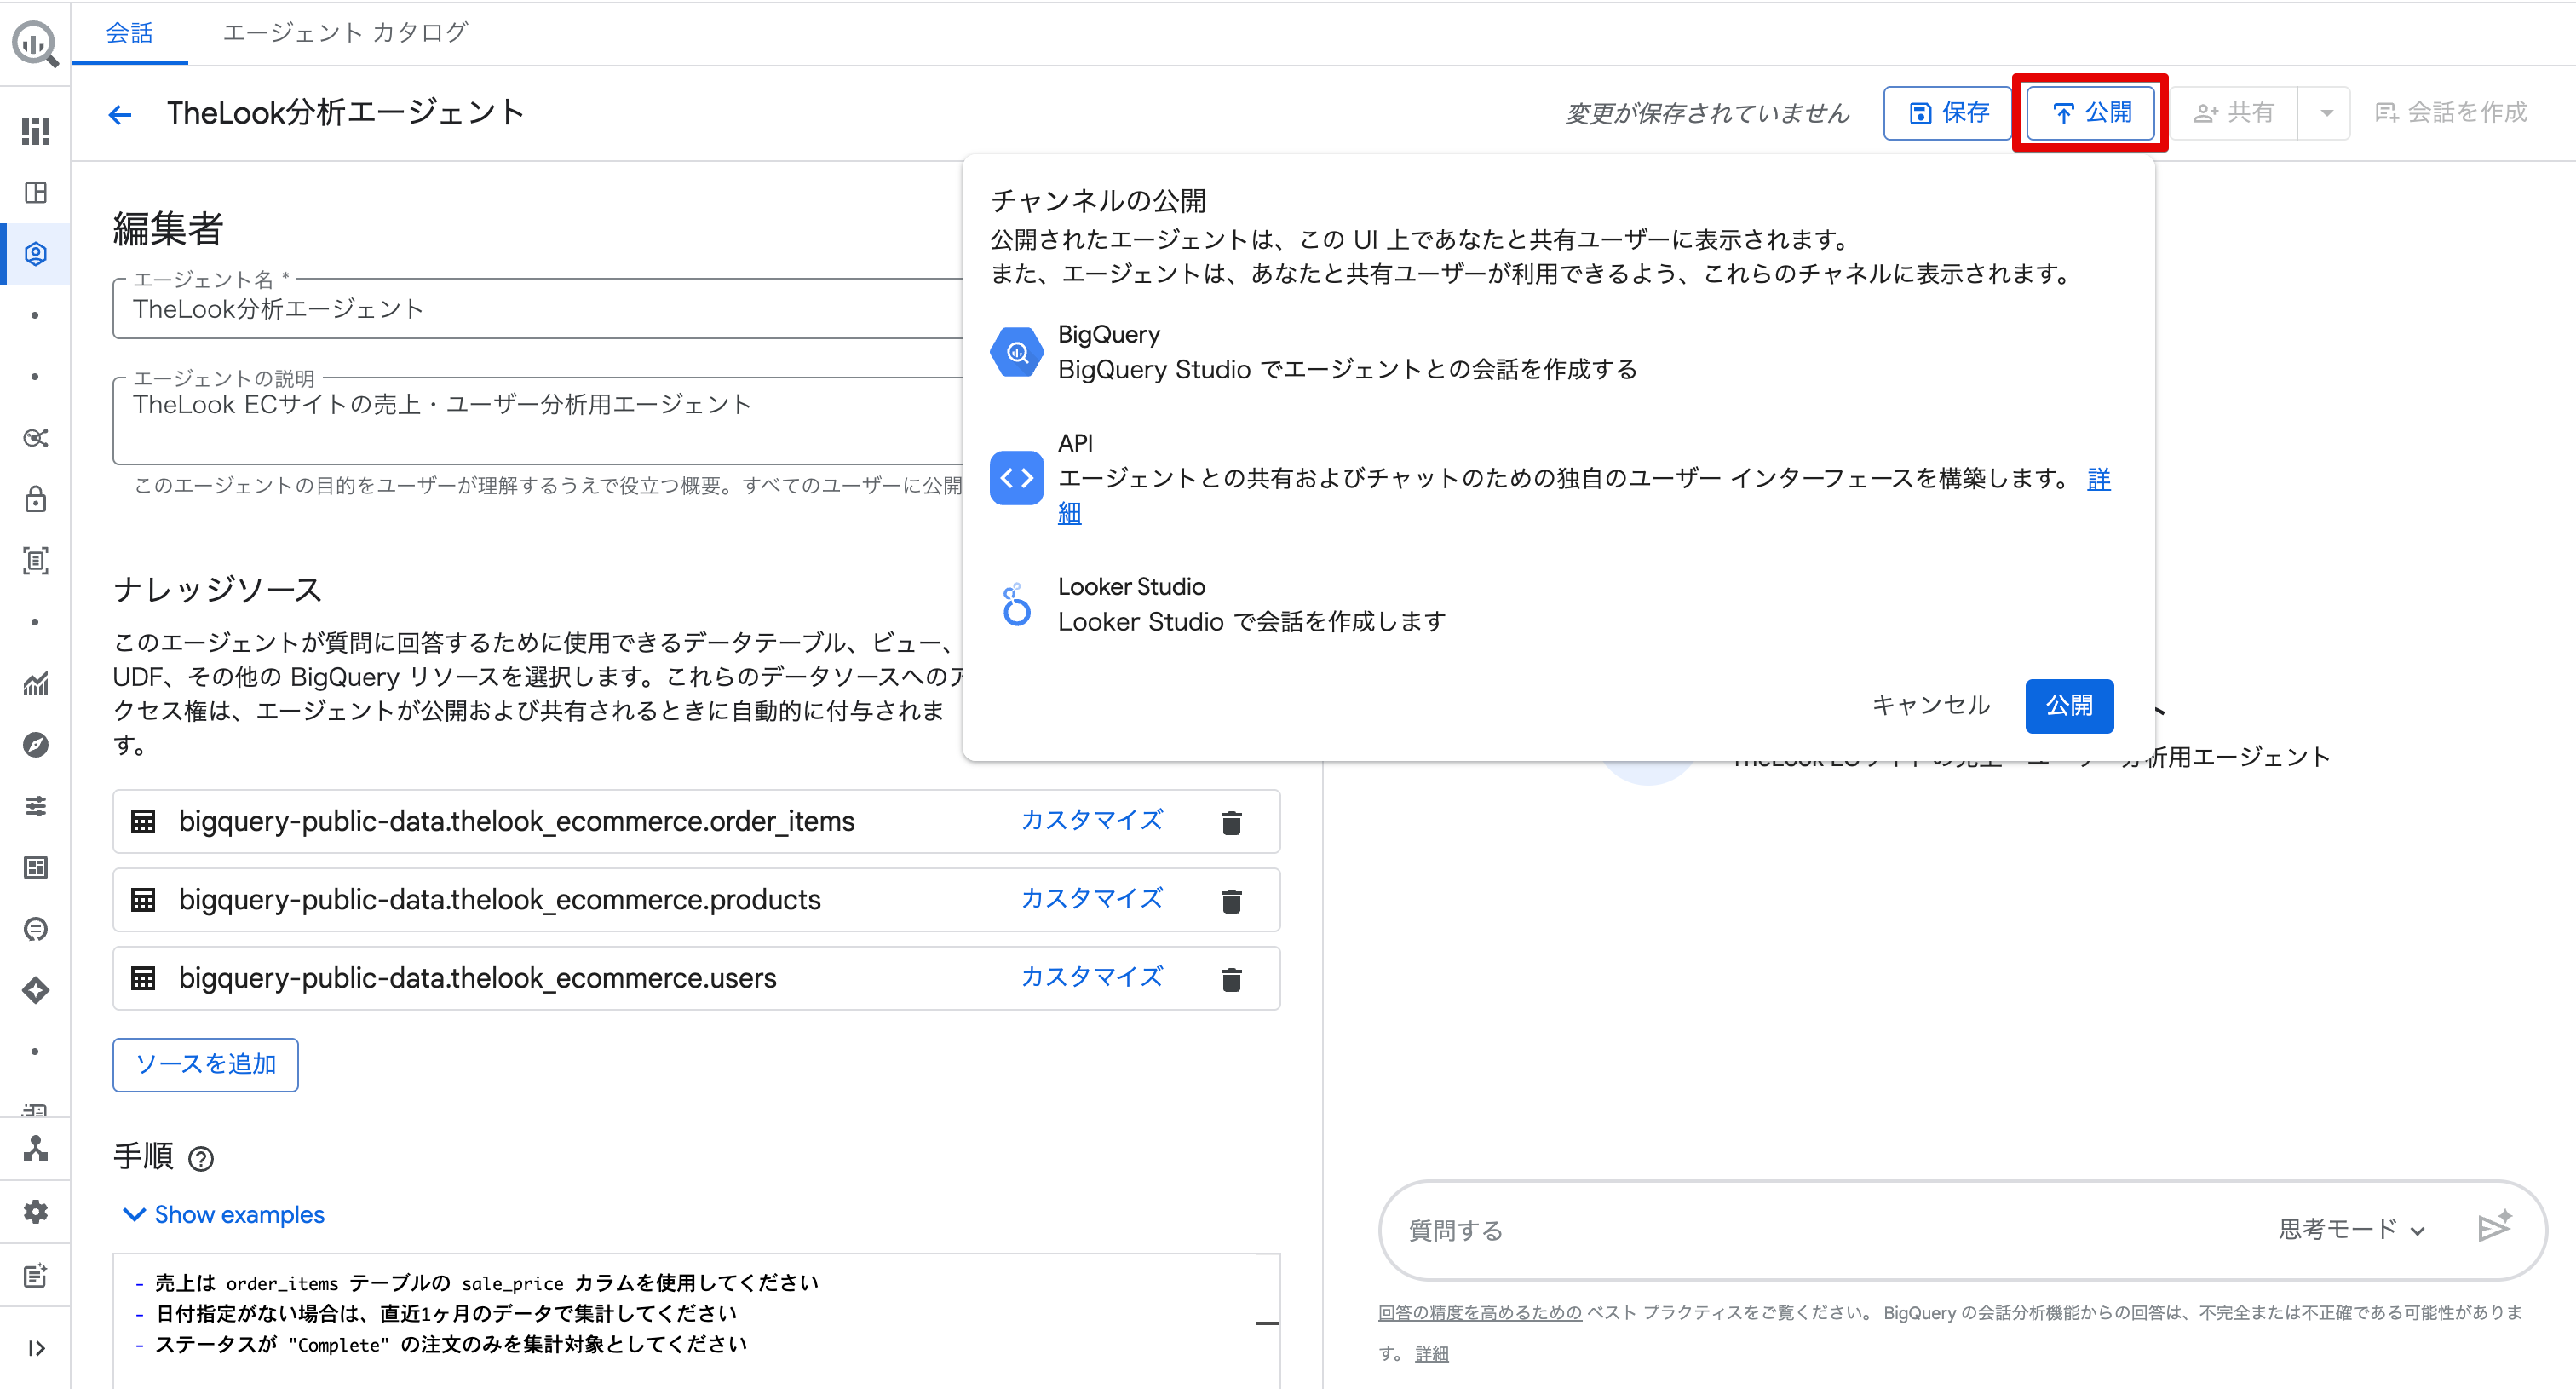Switch to the エージェント カタログ tab
The height and width of the screenshot is (1389, 2576).
344,32
